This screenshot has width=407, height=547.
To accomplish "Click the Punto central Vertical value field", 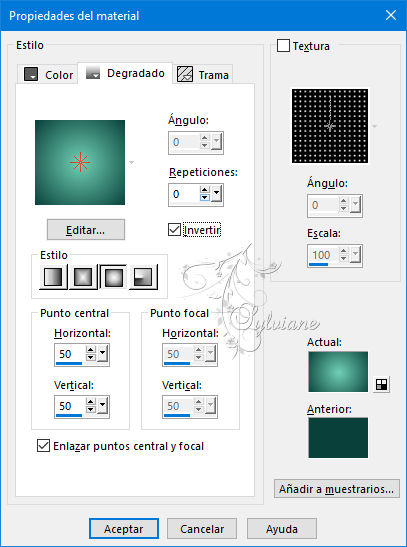I will point(70,406).
